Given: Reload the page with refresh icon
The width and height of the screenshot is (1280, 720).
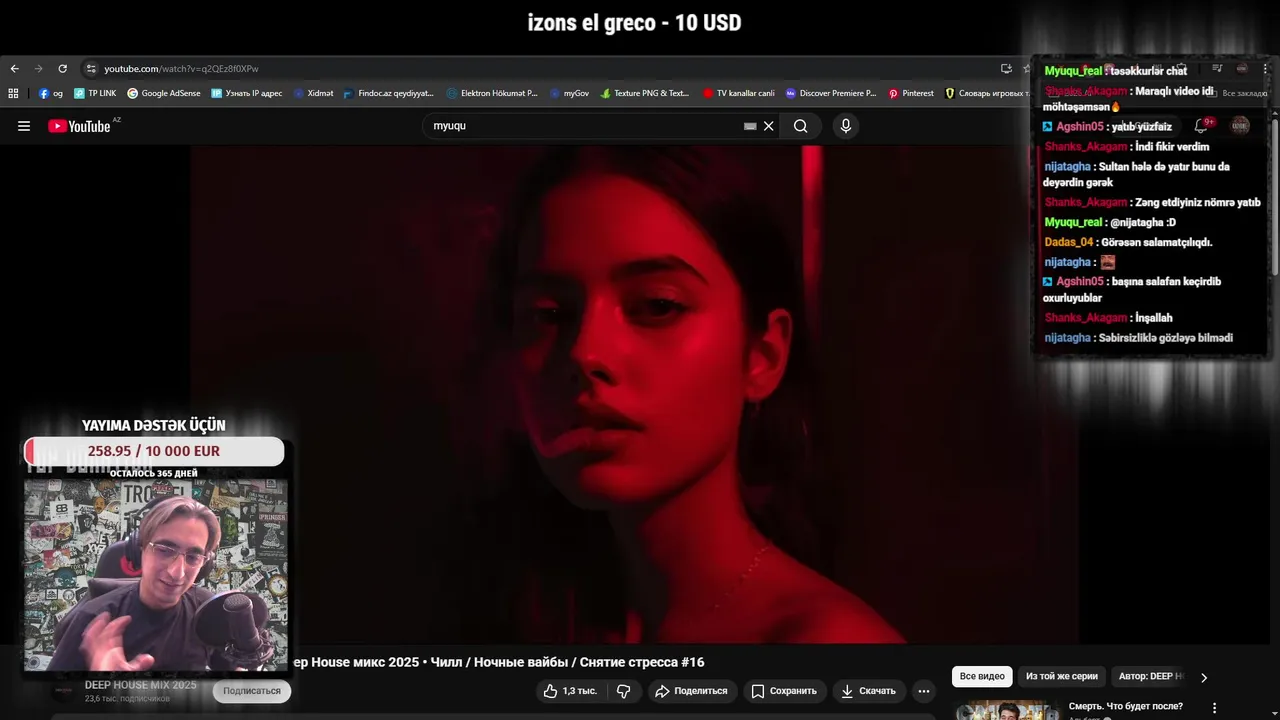Looking at the screenshot, I should 62,69.
